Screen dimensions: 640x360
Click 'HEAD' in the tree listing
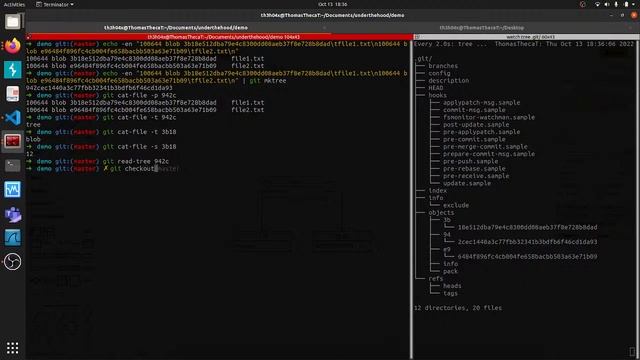pyautogui.click(x=436, y=88)
